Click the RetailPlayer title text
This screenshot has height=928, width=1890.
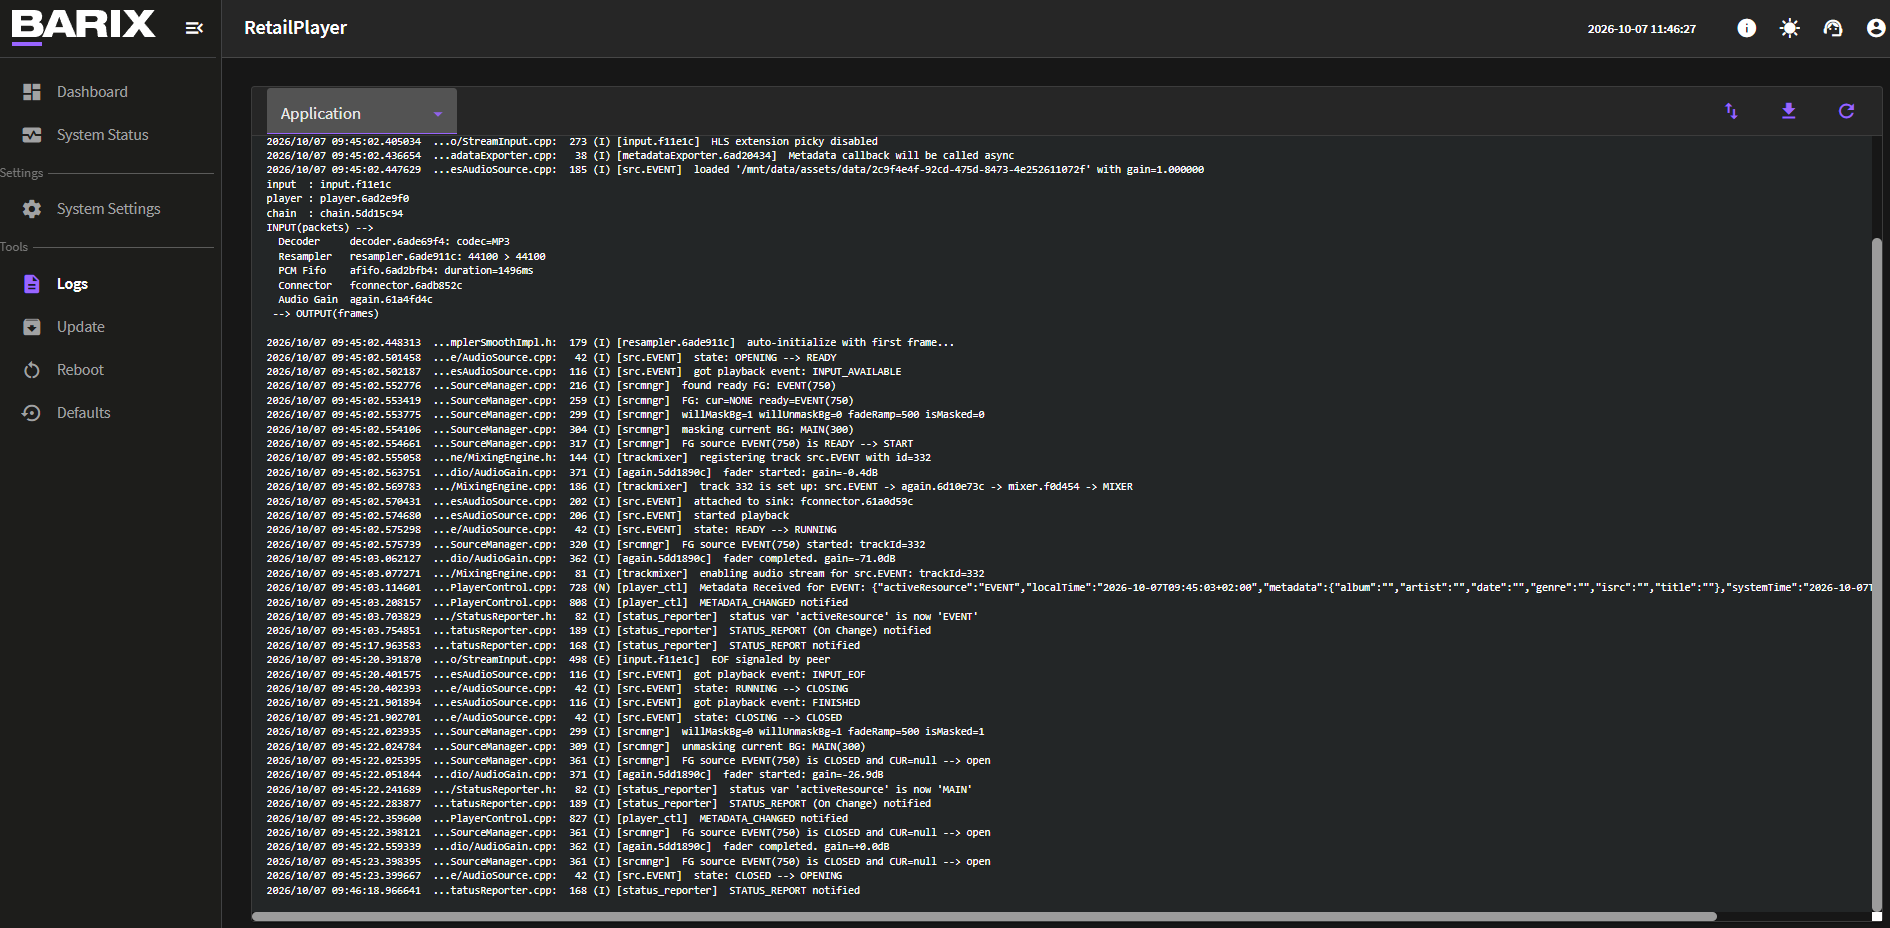click(x=295, y=28)
